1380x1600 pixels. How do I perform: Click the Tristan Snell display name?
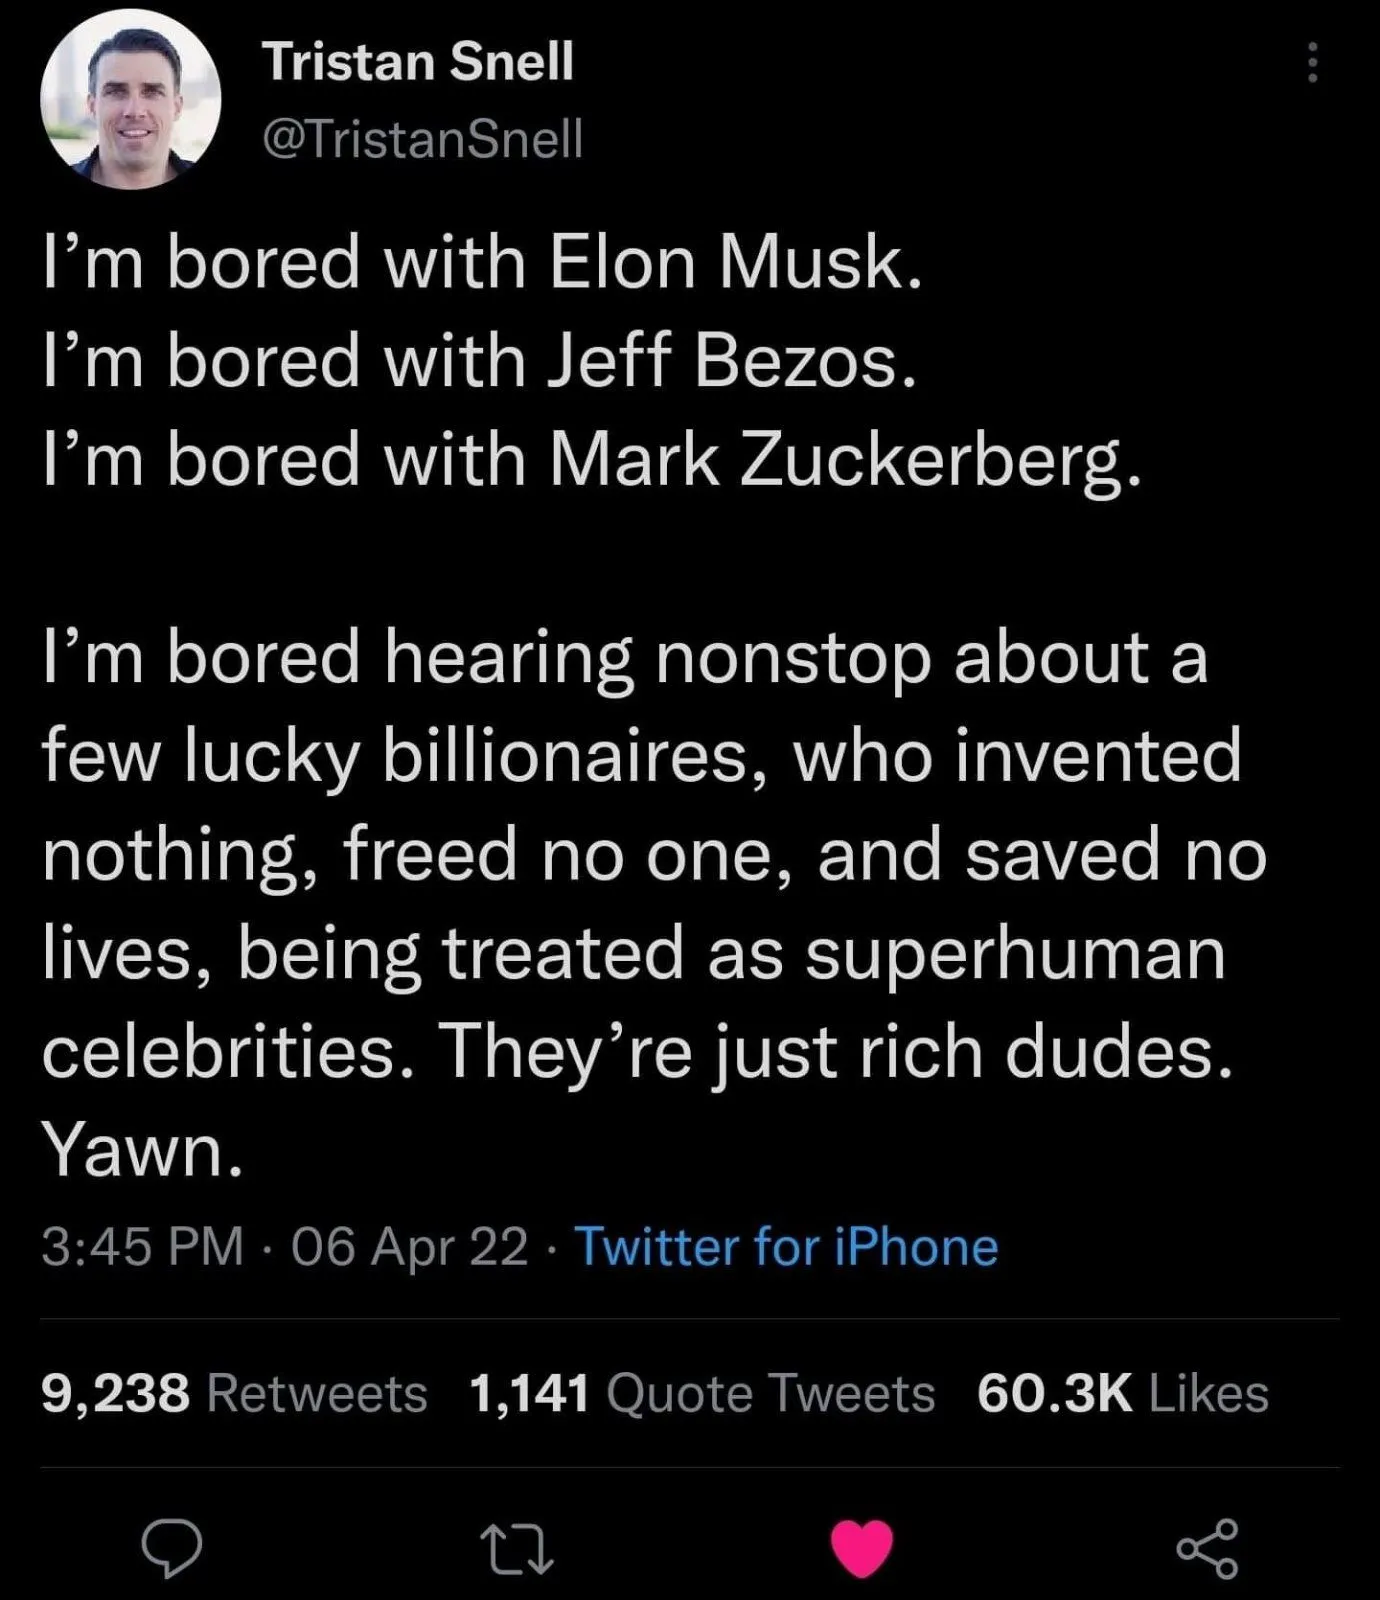pyautogui.click(x=418, y=62)
